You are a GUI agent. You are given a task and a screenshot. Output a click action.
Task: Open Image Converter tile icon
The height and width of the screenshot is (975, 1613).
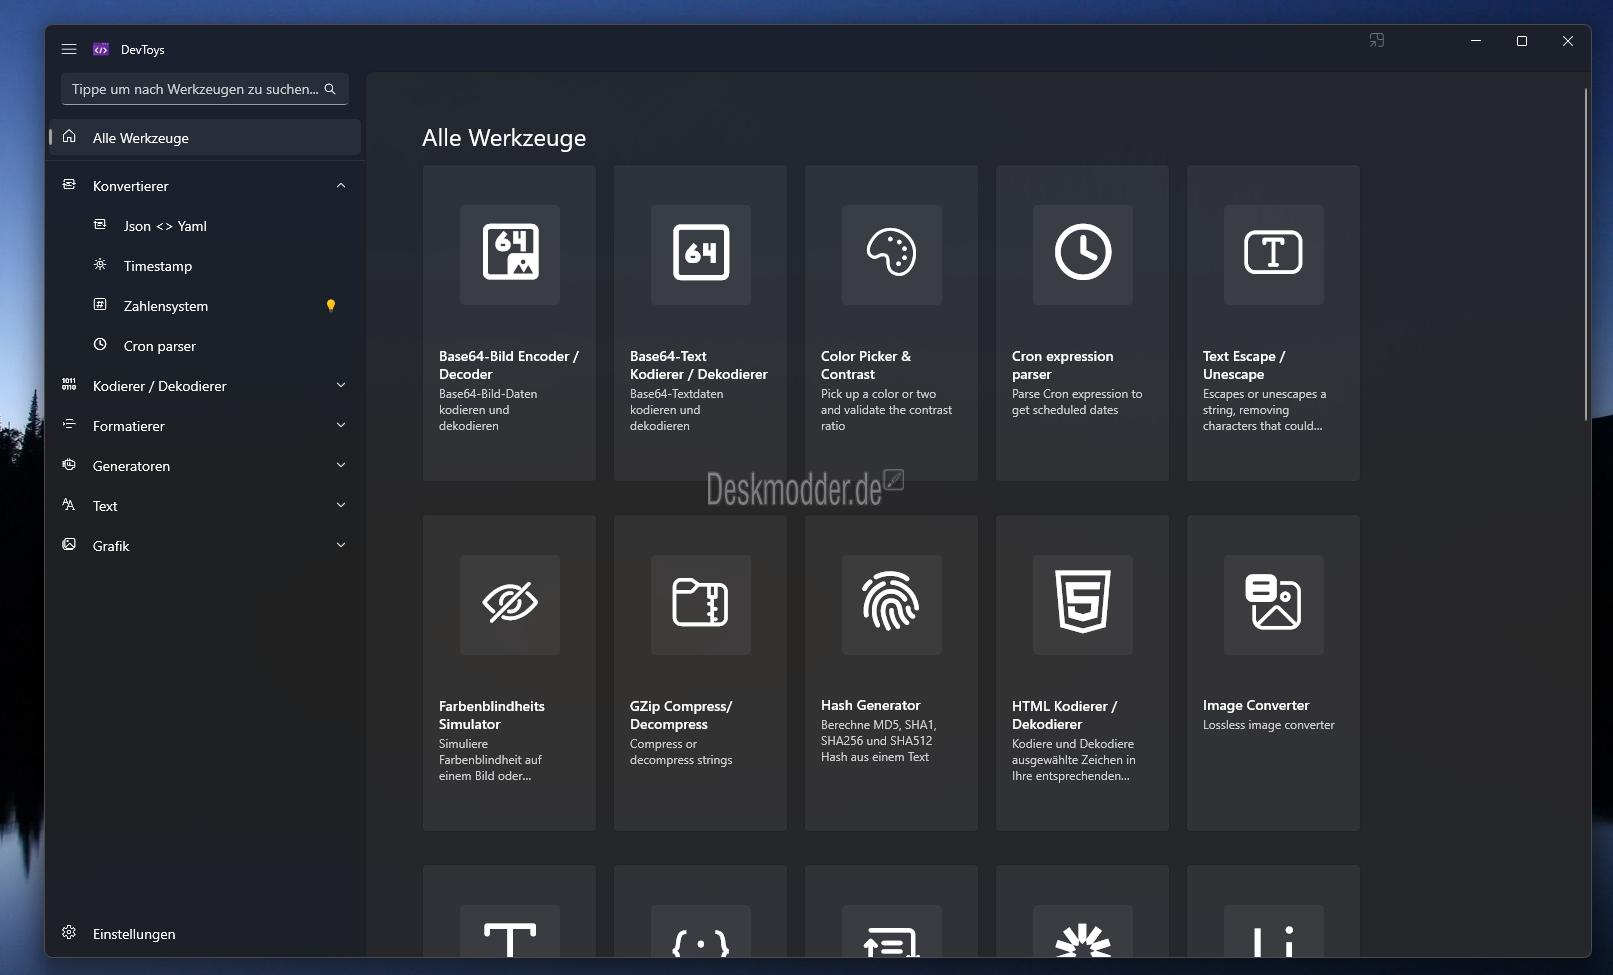(x=1274, y=604)
